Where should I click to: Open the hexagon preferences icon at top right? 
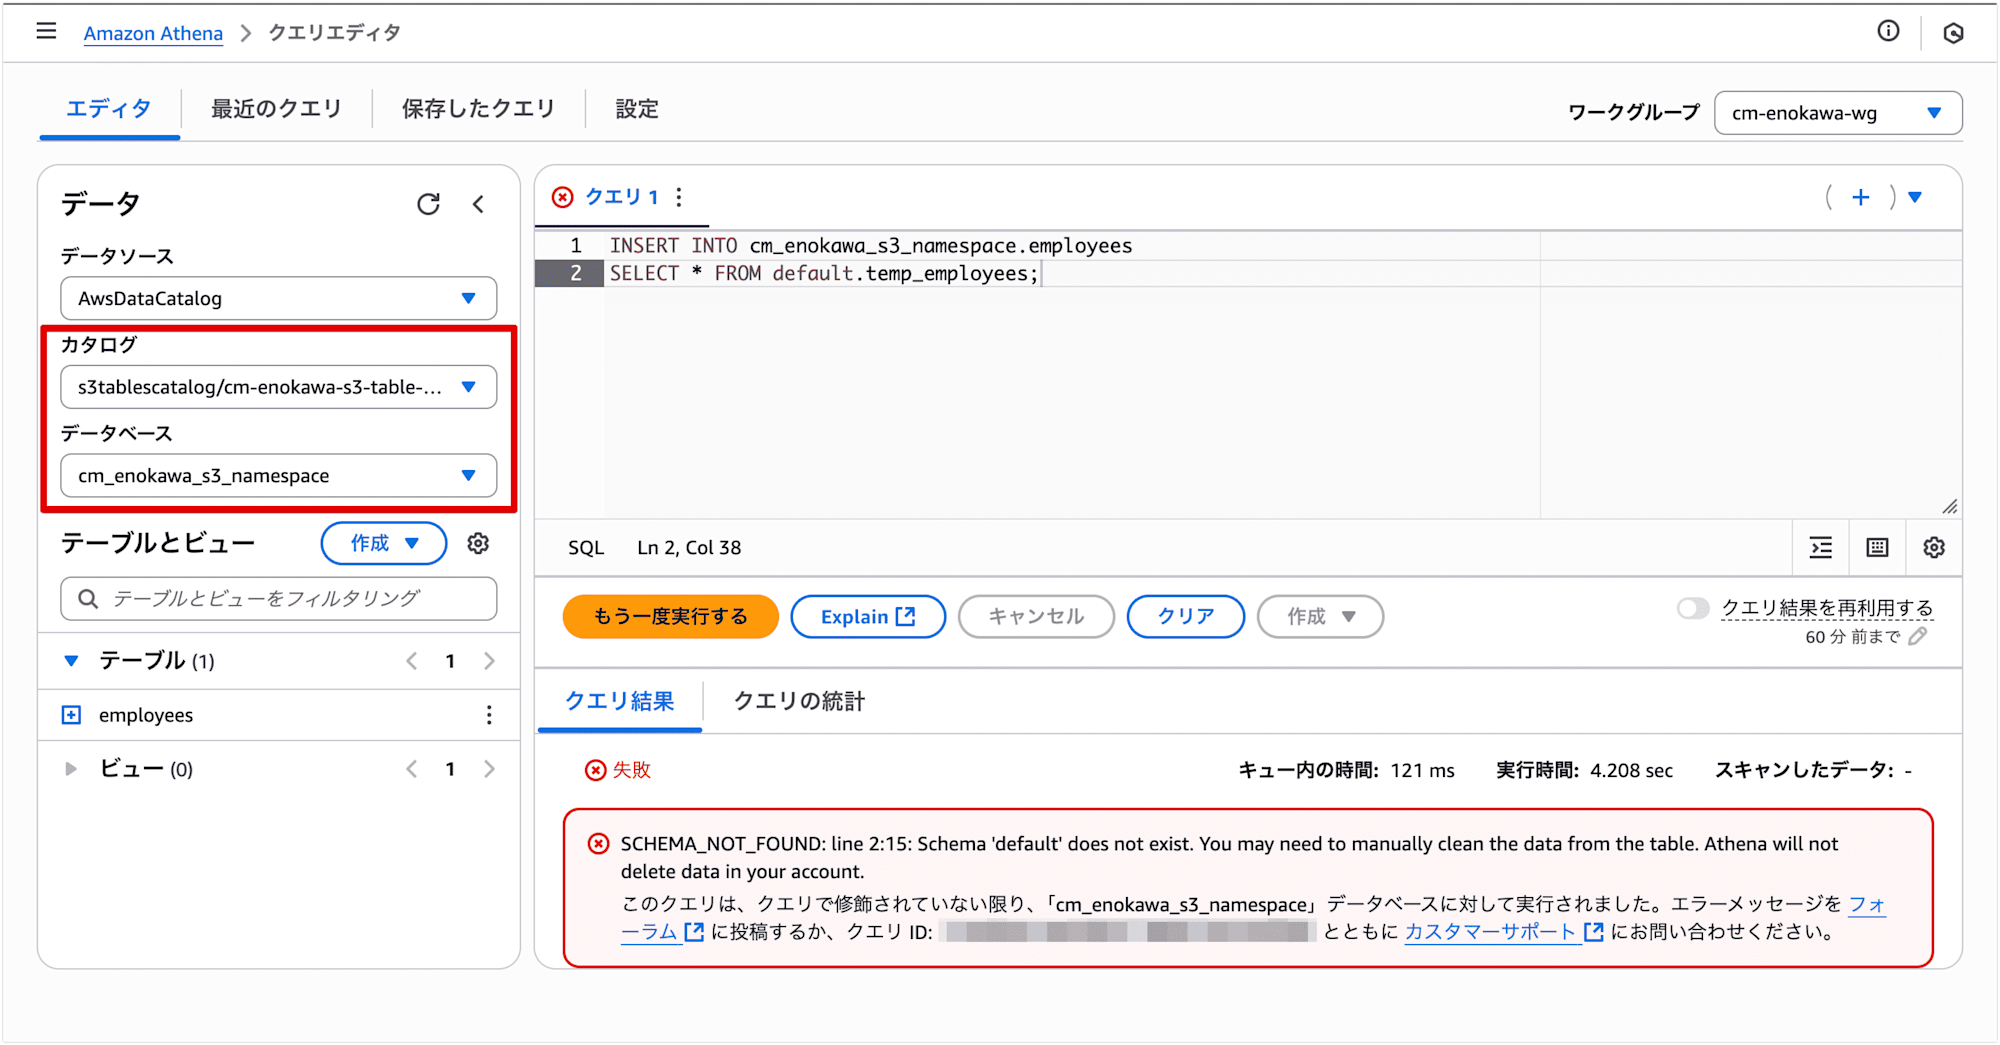click(1953, 33)
